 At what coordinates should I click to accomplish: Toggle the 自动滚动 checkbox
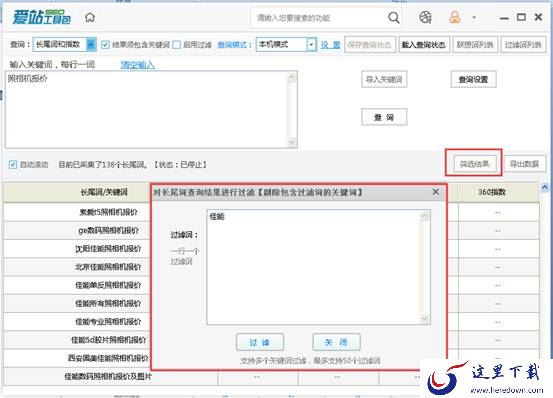(x=13, y=165)
